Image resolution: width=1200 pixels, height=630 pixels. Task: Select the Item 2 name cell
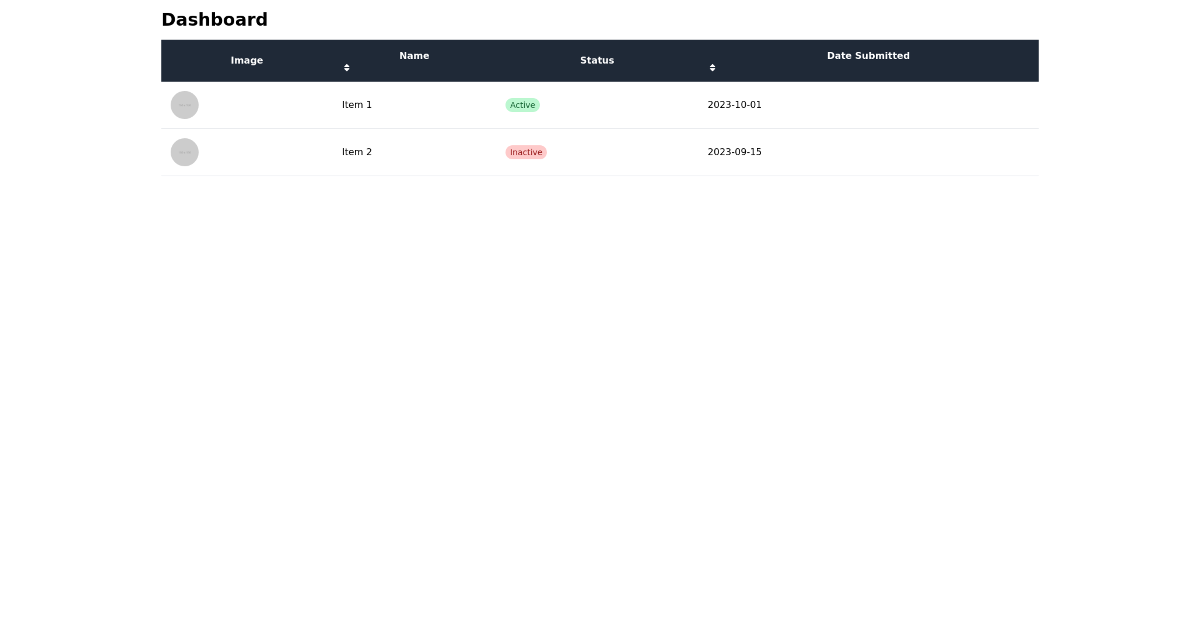[x=357, y=152]
